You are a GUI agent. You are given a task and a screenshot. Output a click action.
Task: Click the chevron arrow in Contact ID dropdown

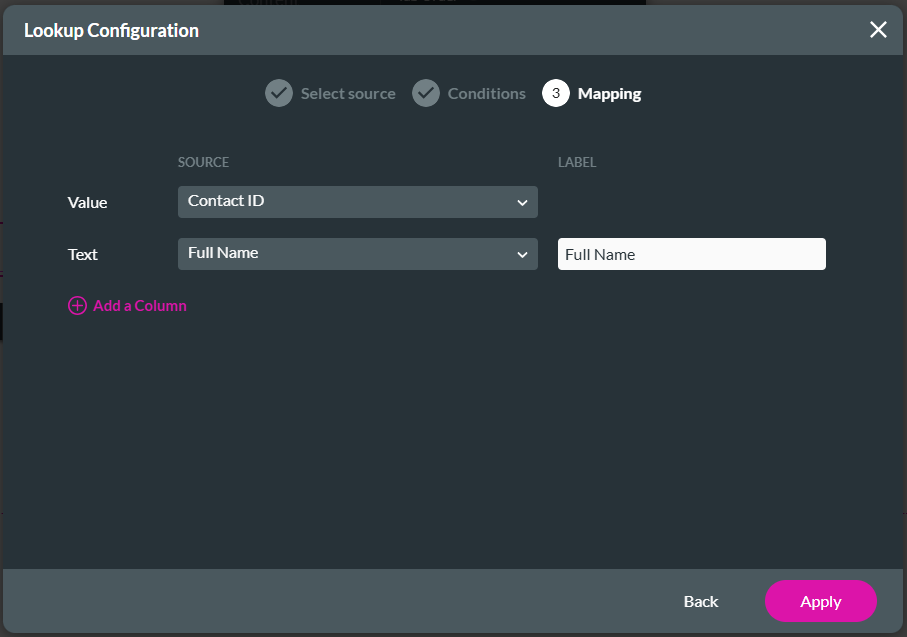(522, 203)
